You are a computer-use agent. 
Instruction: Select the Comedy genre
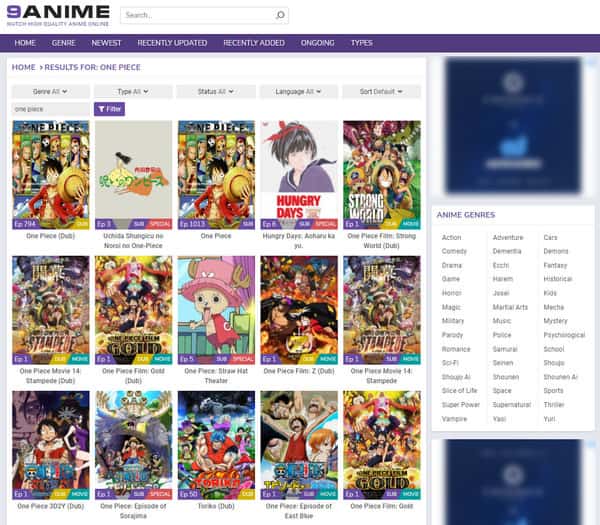[x=454, y=251]
